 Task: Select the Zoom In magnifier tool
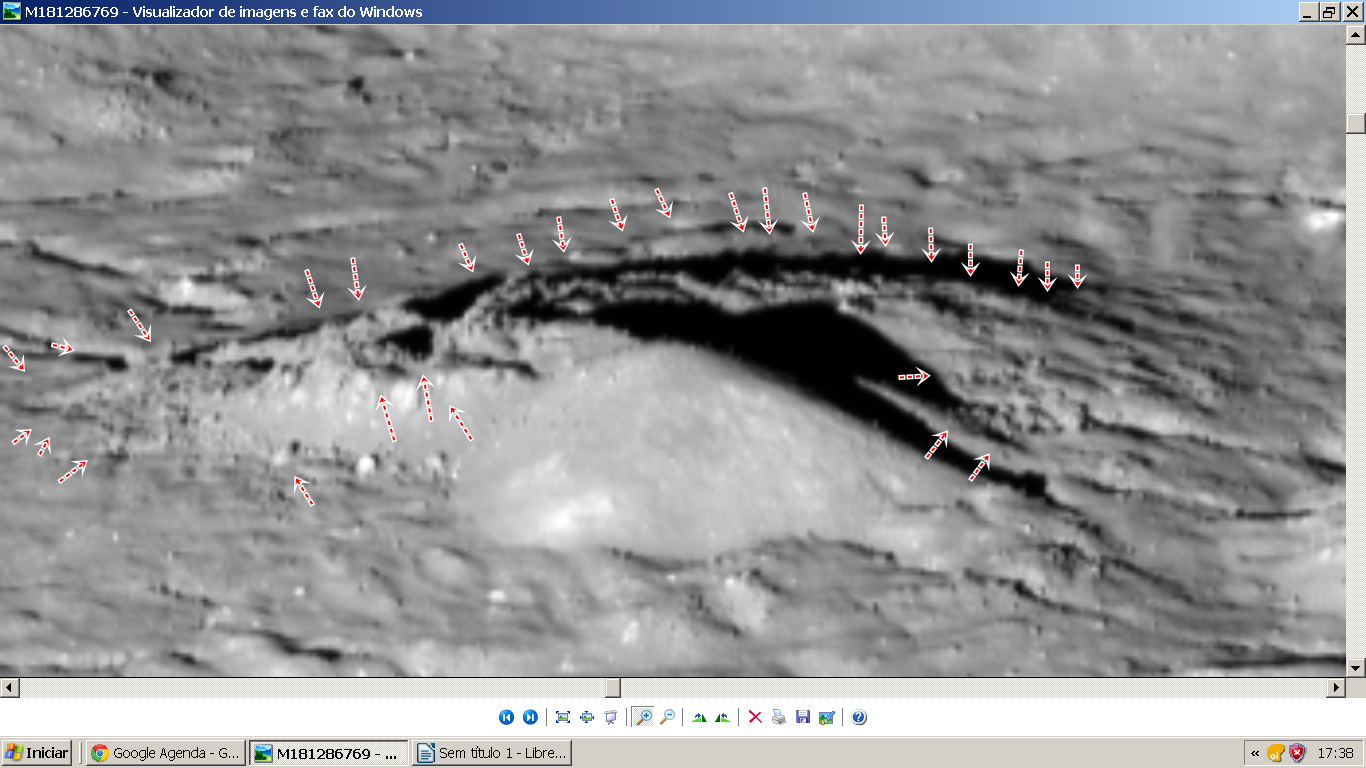coord(643,717)
